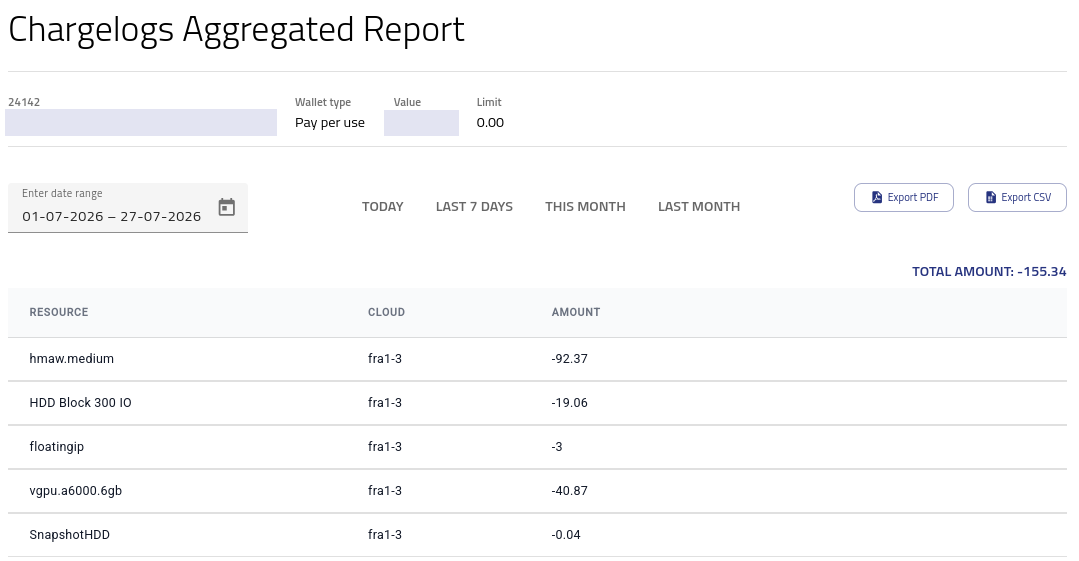Click the amount -92.37
This screenshot has width=1079, height=561.
(x=569, y=359)
